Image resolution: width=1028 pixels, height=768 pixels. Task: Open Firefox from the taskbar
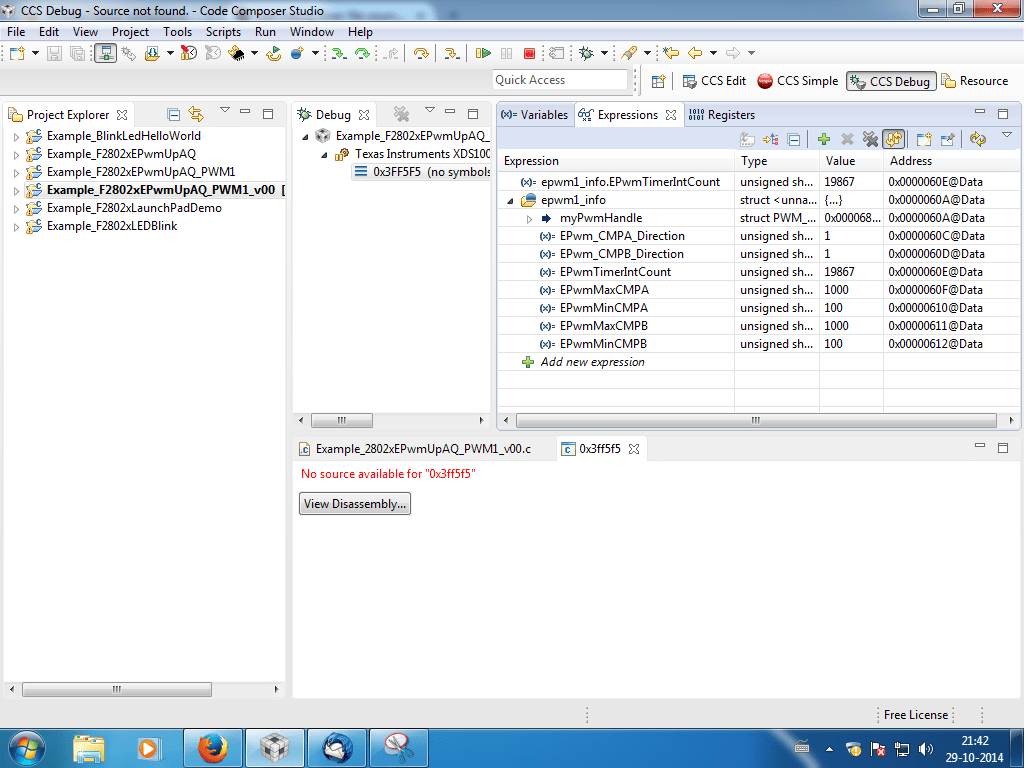[212, 747]
